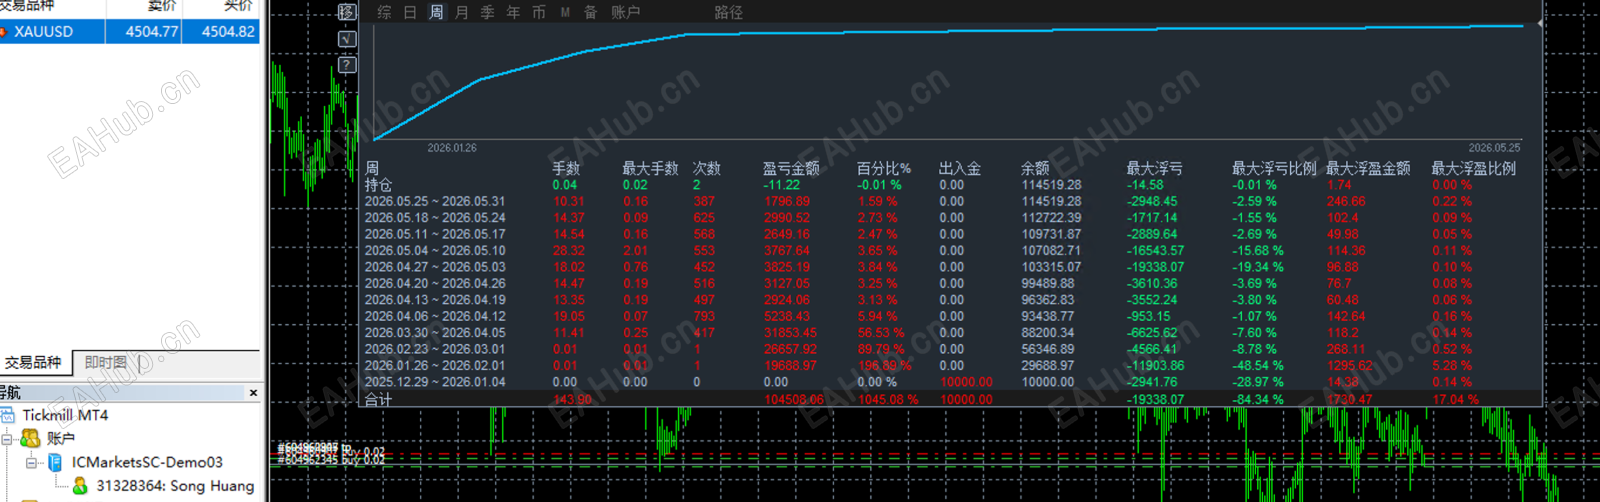
Task: Select the M tab in the stats panel
Action: click(x=565, y=12)
